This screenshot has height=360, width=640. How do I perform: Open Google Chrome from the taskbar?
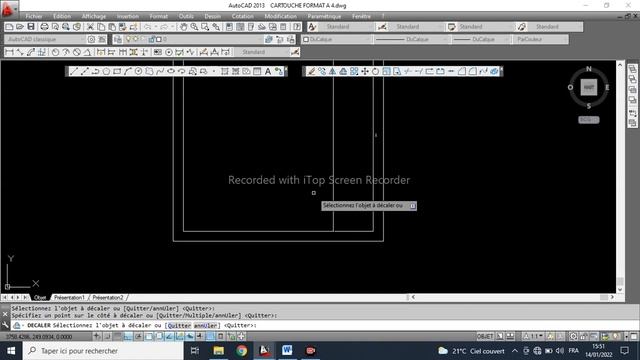(241, 351)
